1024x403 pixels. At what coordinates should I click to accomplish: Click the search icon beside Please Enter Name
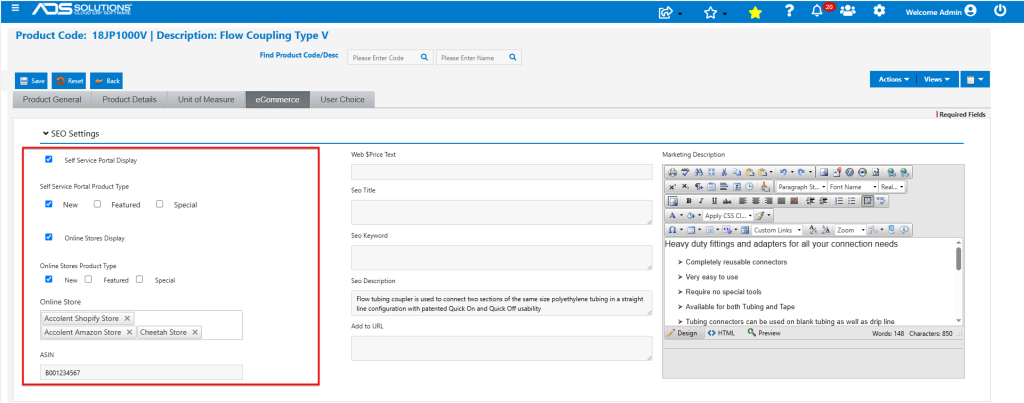click(513, 57)
